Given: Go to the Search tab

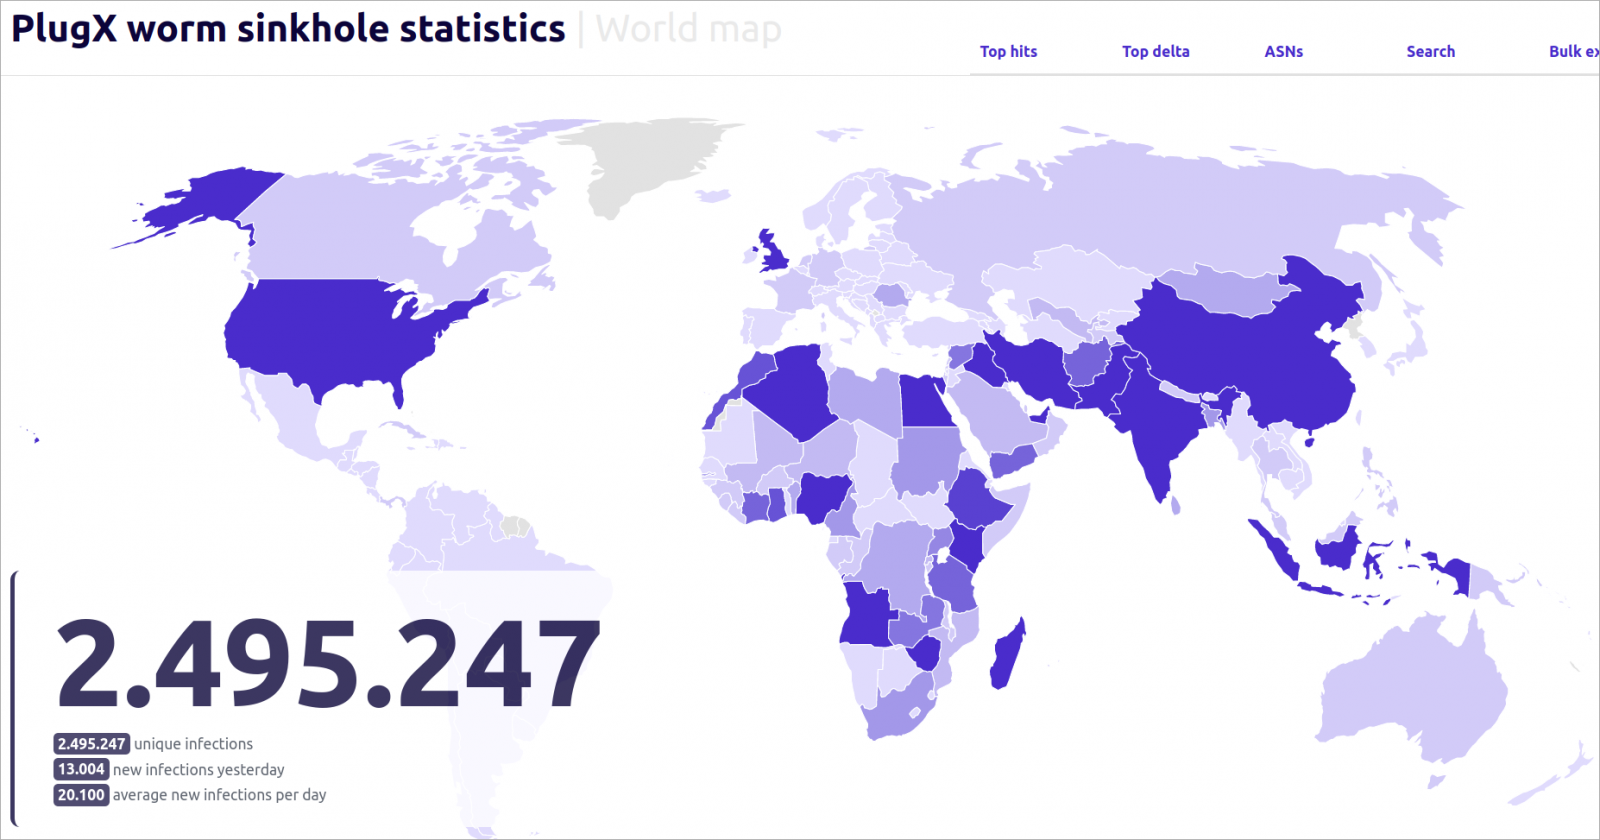Looking at the screenshot, I should (x=1430, y=51).
